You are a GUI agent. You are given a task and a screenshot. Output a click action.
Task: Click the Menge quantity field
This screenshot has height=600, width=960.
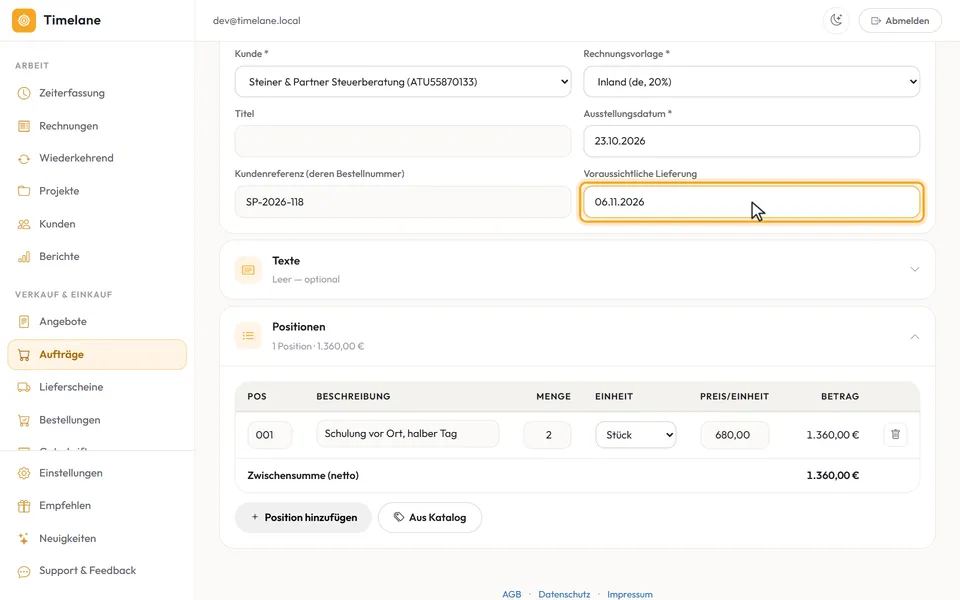point(547,435)
